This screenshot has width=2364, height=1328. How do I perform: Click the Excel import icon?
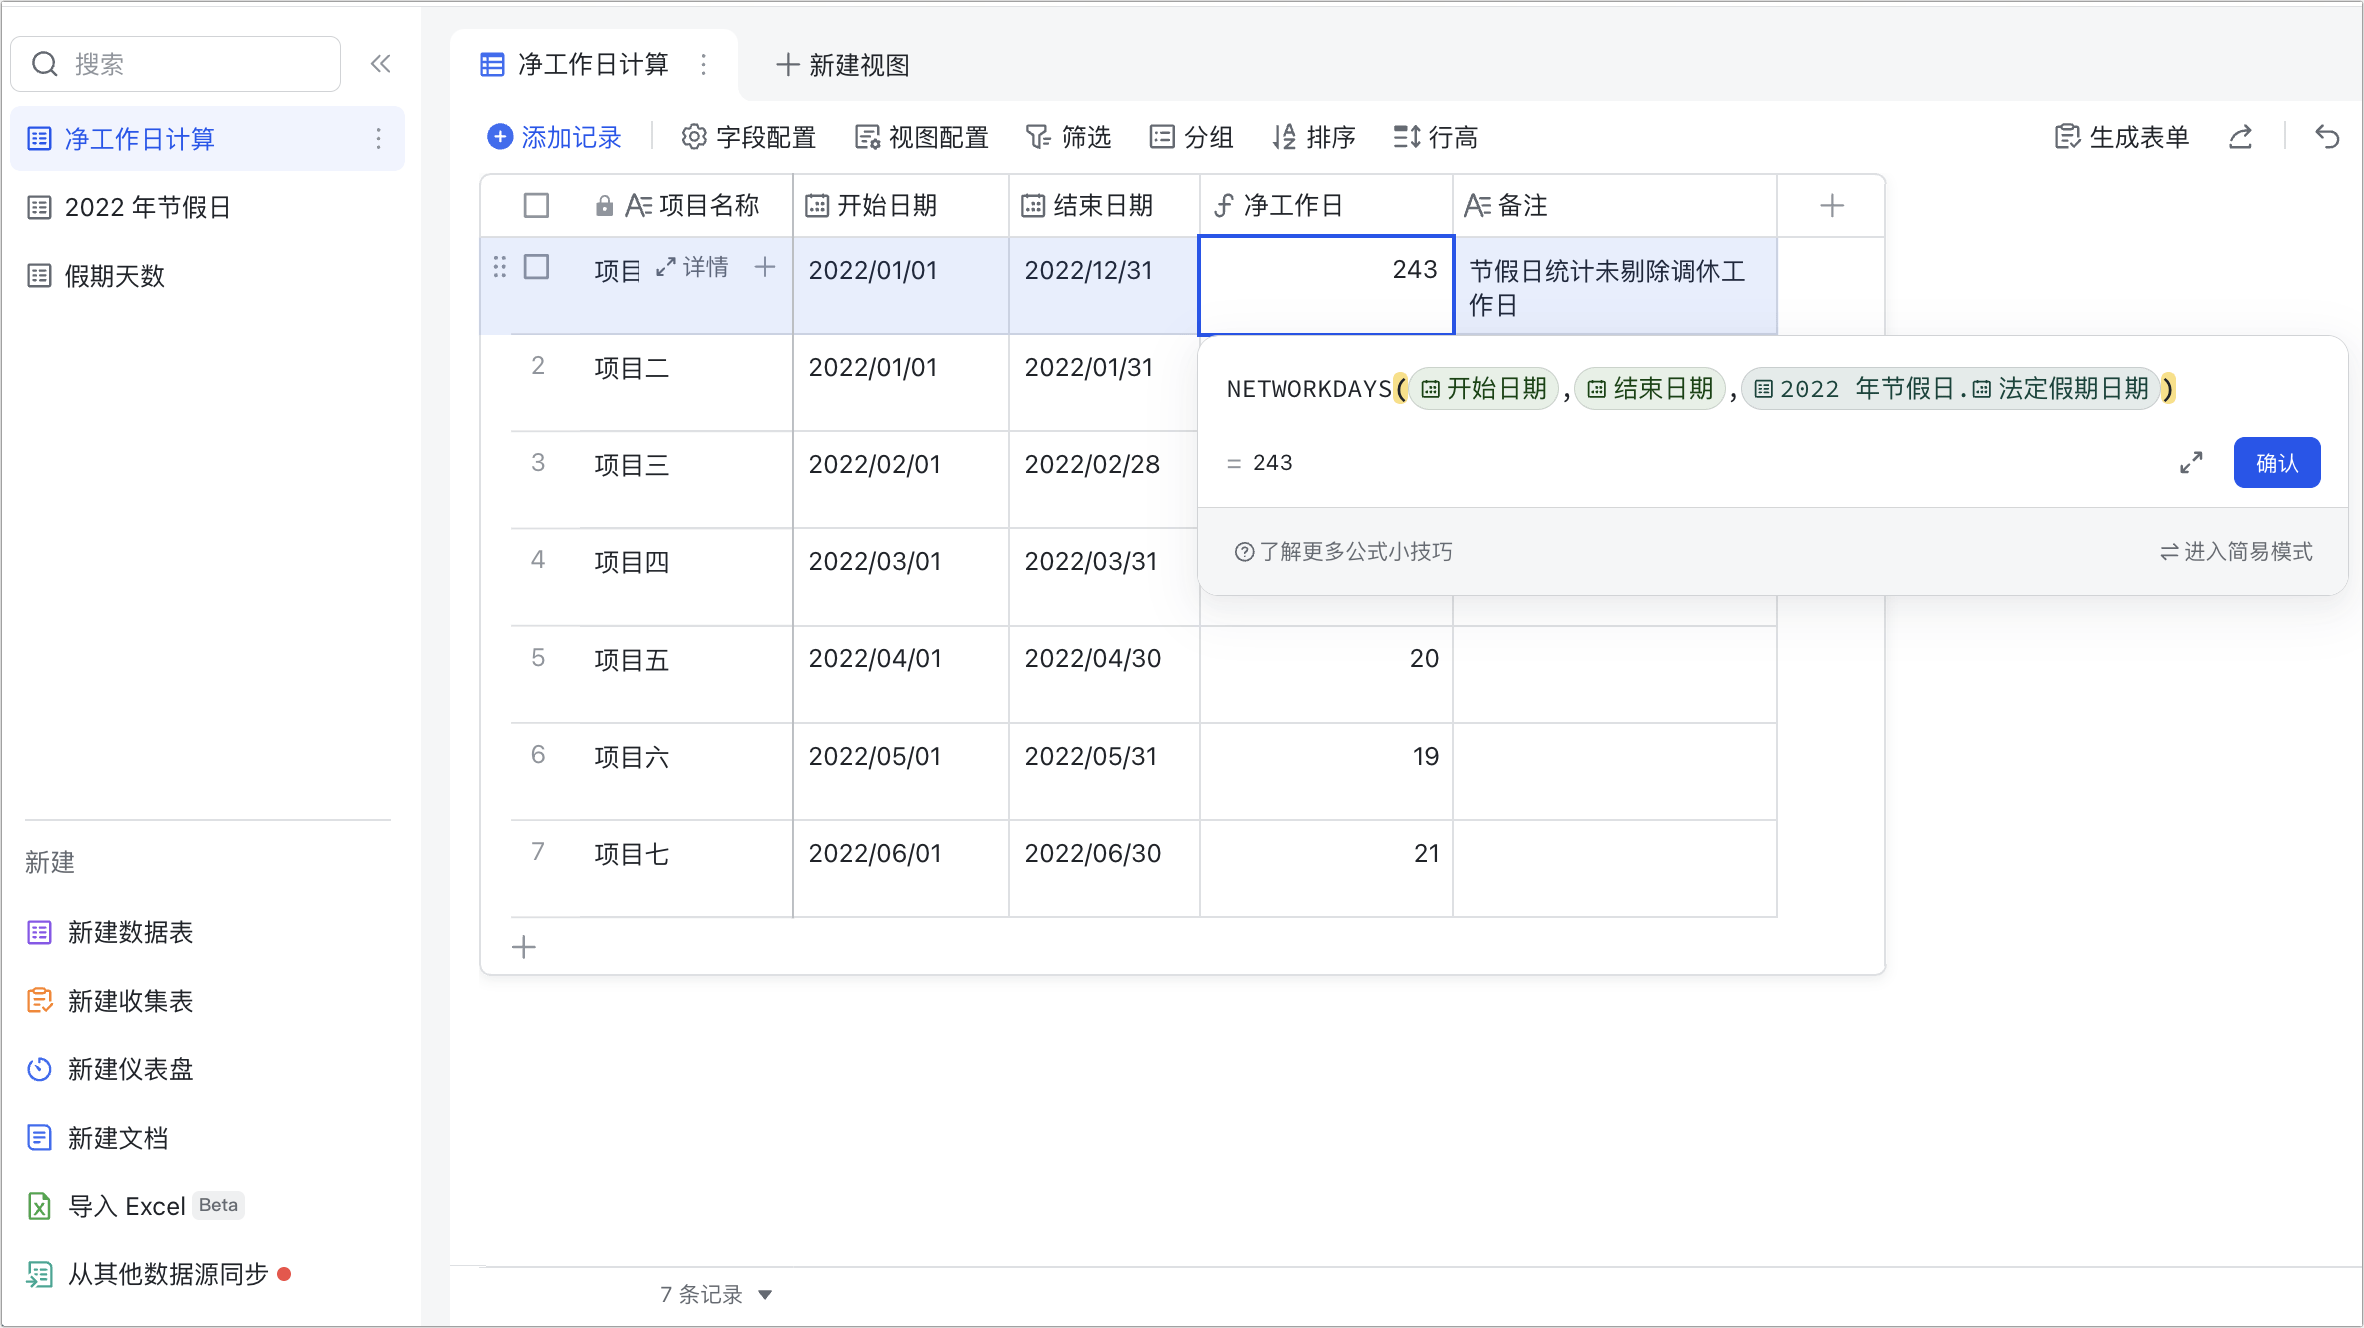39,1207
